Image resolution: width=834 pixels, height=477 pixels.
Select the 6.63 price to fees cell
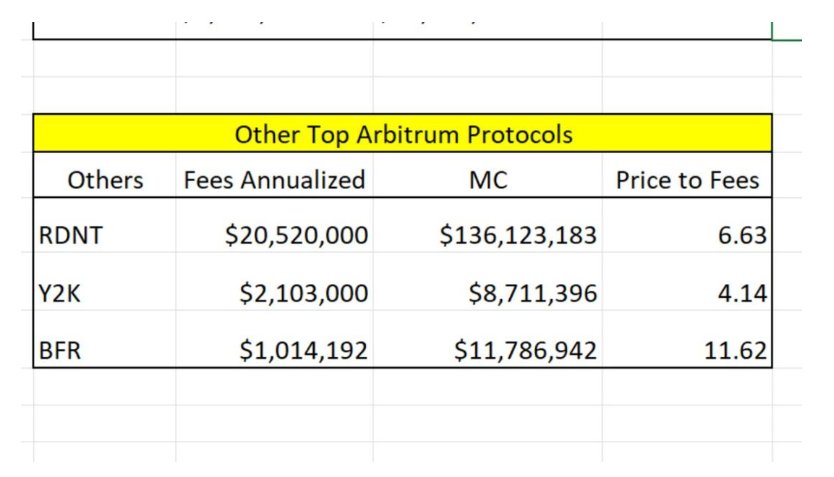[687, 225]
